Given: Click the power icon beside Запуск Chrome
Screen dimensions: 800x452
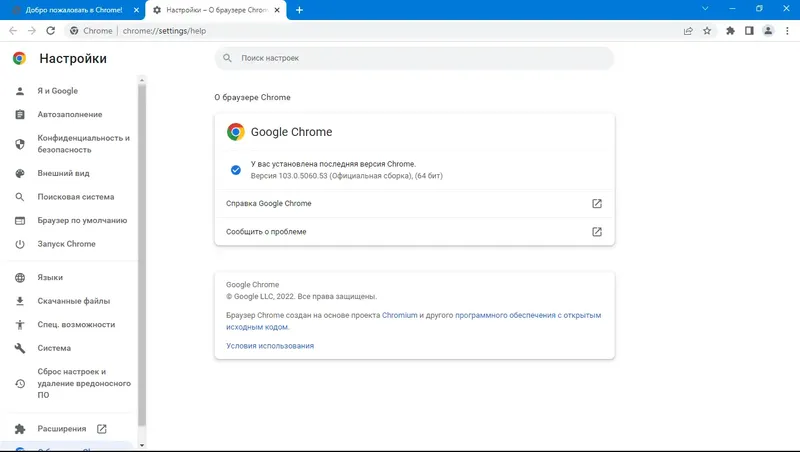Looking at the screenshot, I should point(20,244).
